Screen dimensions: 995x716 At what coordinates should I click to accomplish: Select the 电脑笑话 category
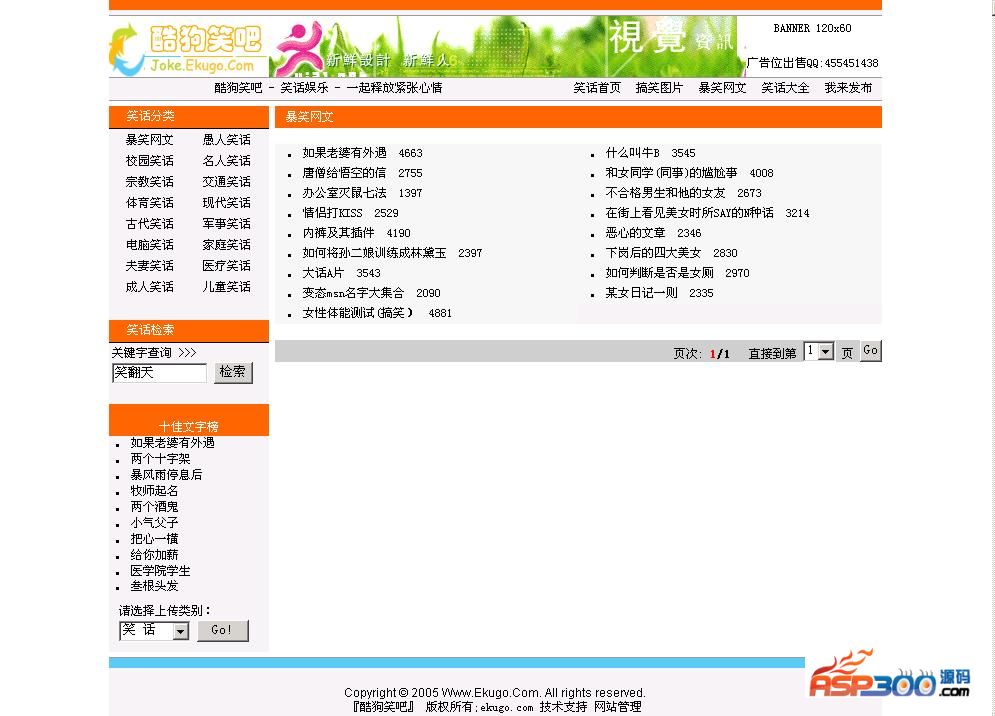coord(149,244)
